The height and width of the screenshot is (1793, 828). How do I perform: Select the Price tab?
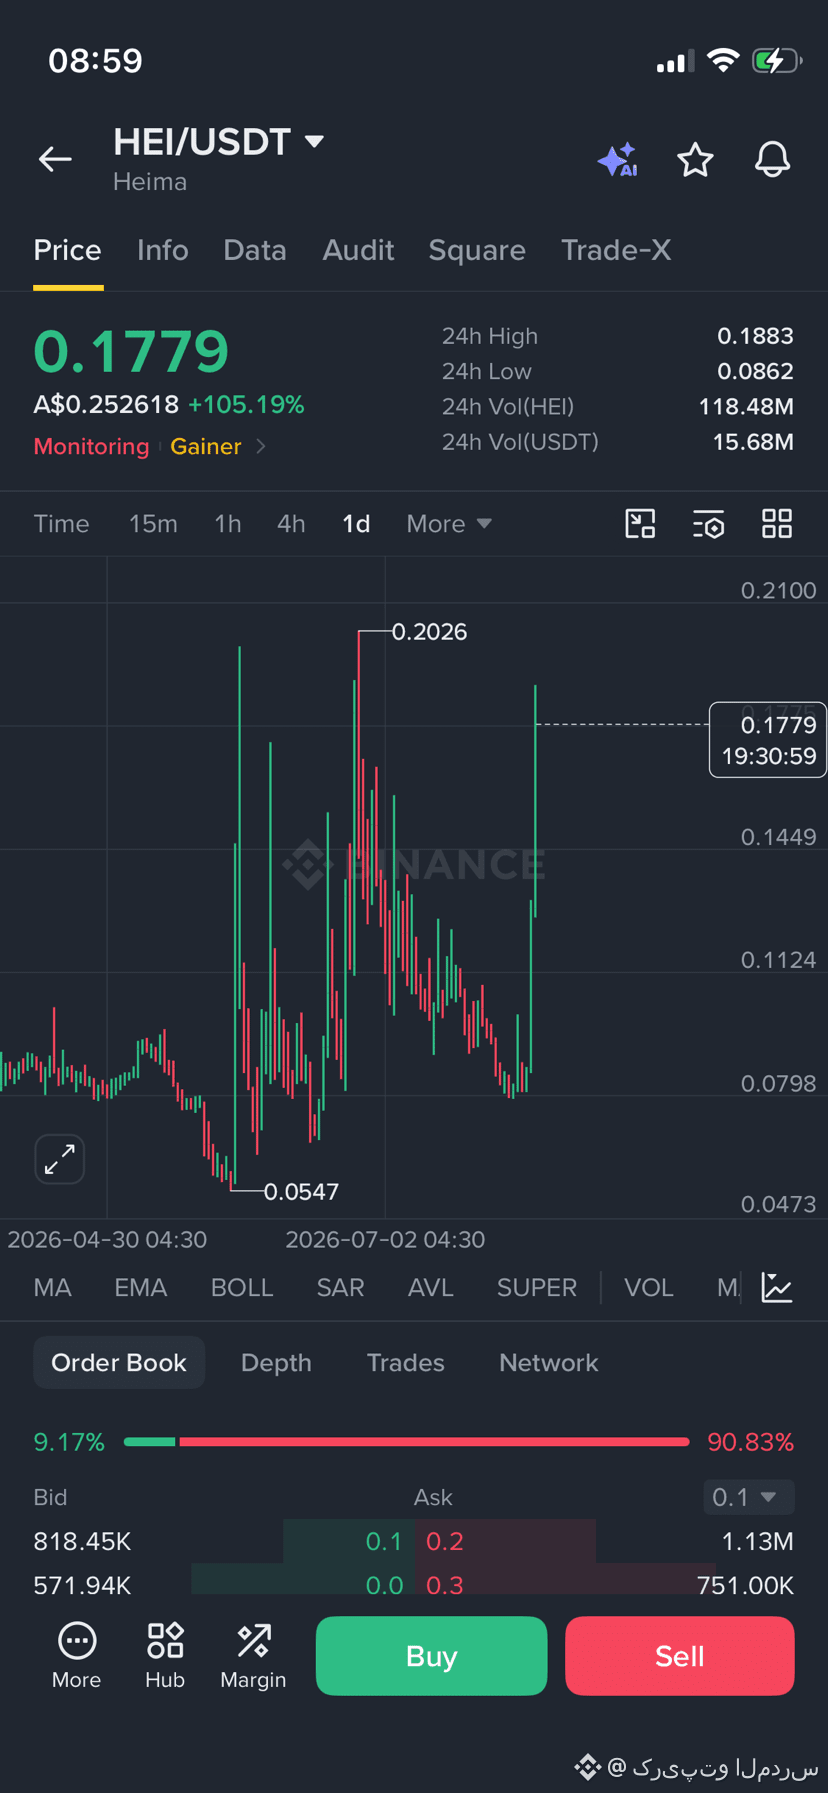67,250
